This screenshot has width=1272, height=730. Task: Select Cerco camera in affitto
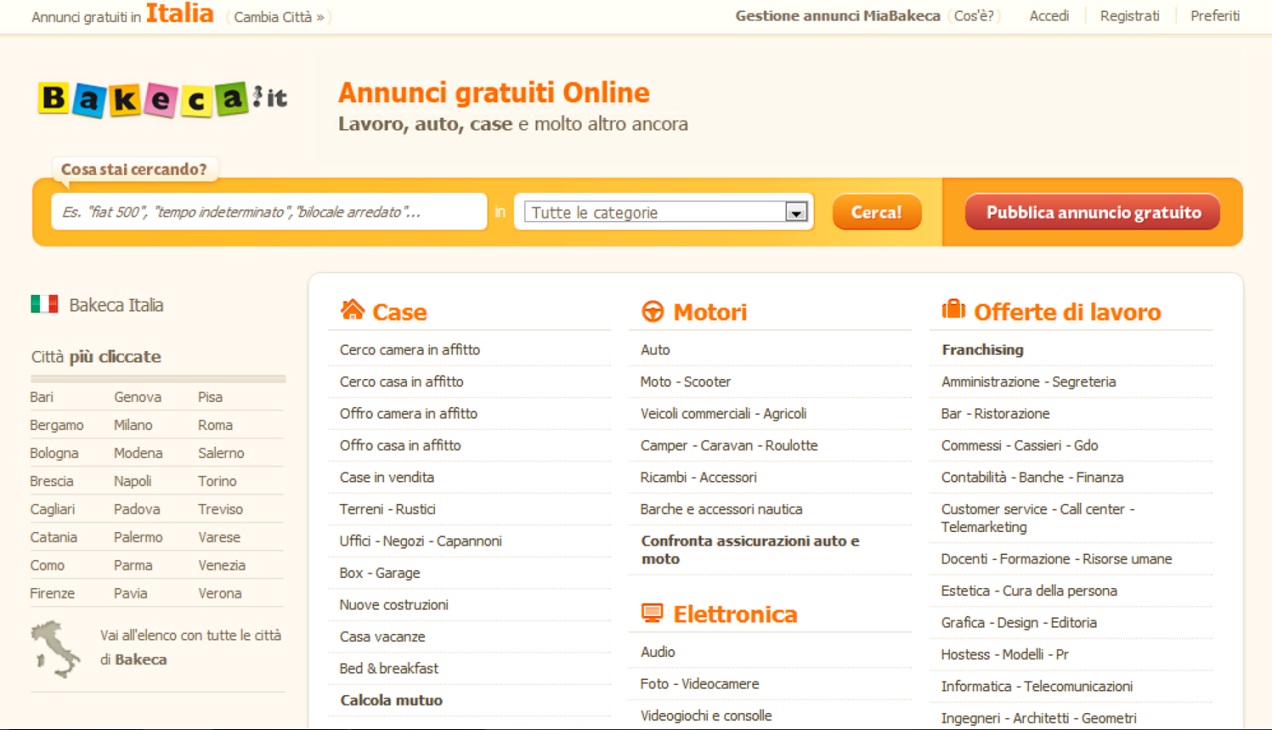point(410,350)
